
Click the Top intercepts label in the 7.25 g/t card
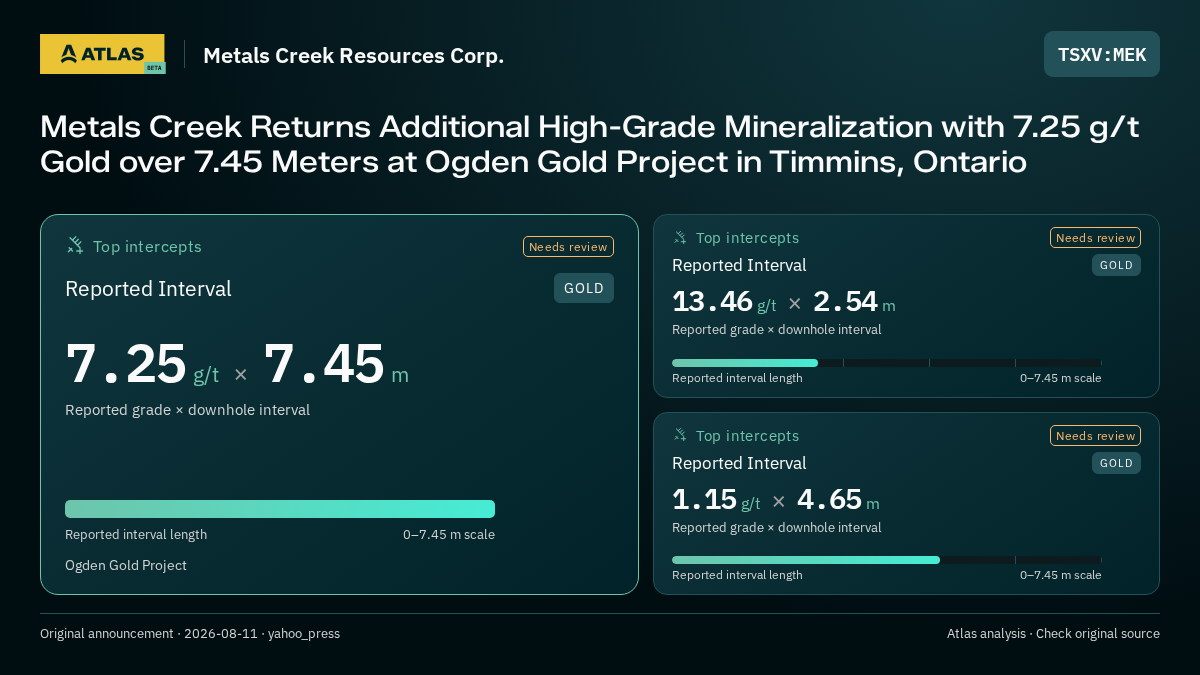(x=147, y=247)
